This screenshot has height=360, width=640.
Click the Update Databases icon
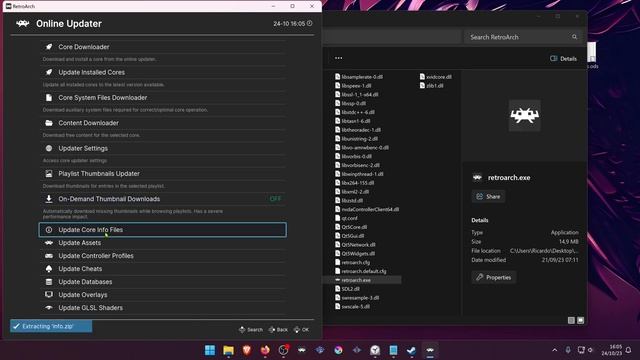tap(49, 282)
